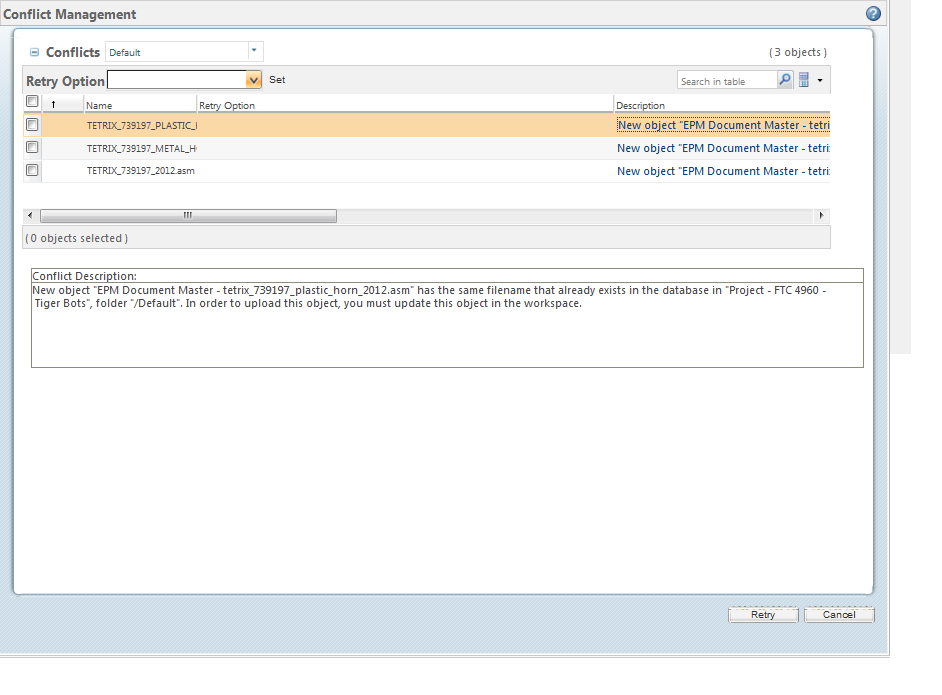Open the Default table view dropdown
Viewport: 942px width, 695px height.
pos(254,51)
